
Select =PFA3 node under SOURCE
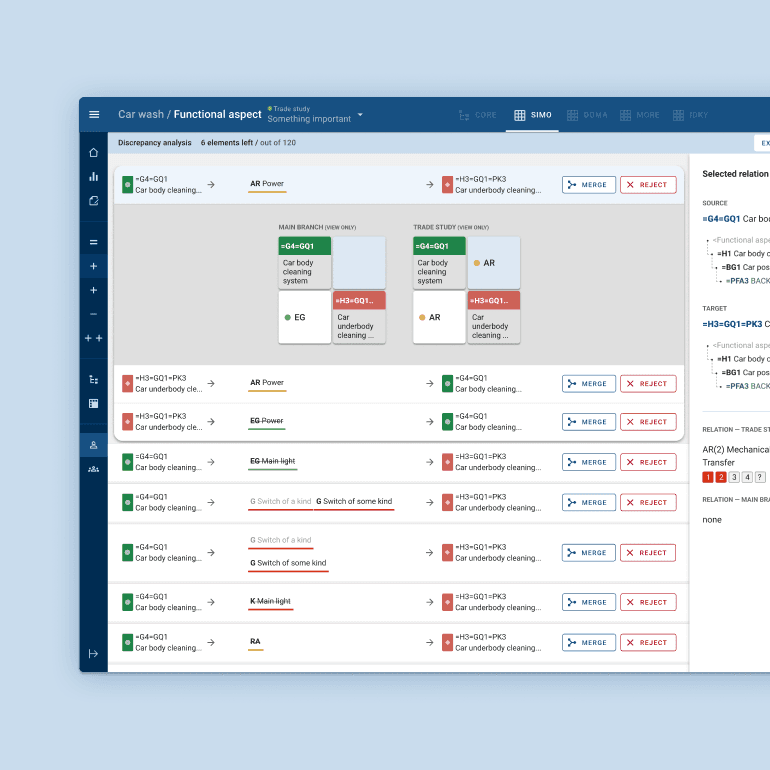747,281
